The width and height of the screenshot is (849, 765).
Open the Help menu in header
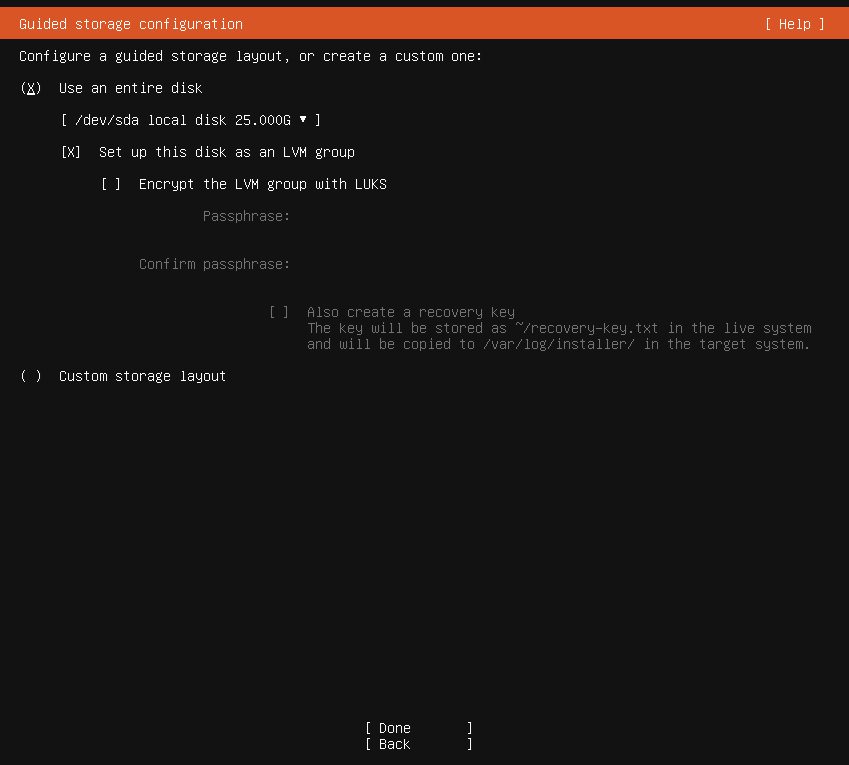click(x=794, y=24)
